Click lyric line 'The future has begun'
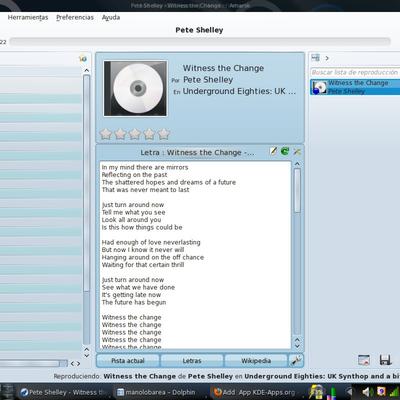Image resolution: width=400 pixels, height=400 pixels. [134, 302]
